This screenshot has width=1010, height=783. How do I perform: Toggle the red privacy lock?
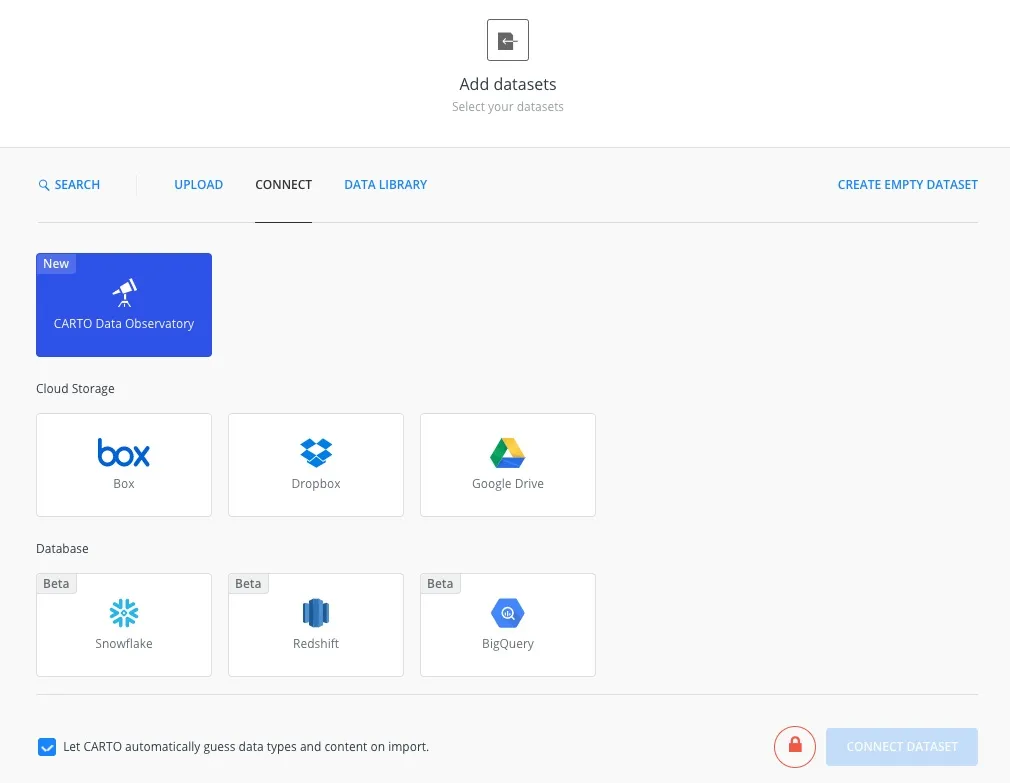click(794, 746)
